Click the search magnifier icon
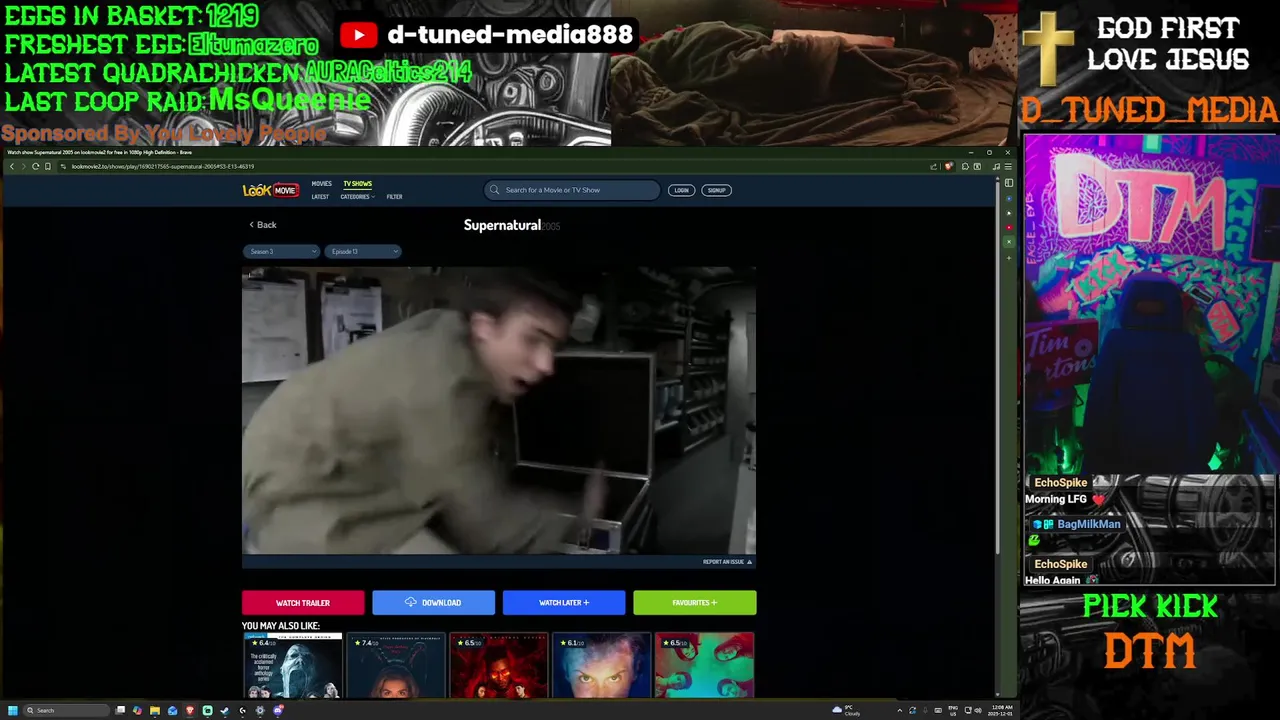Image resolution: width=1280 pixels, height=720 pixels. (494, 190)
